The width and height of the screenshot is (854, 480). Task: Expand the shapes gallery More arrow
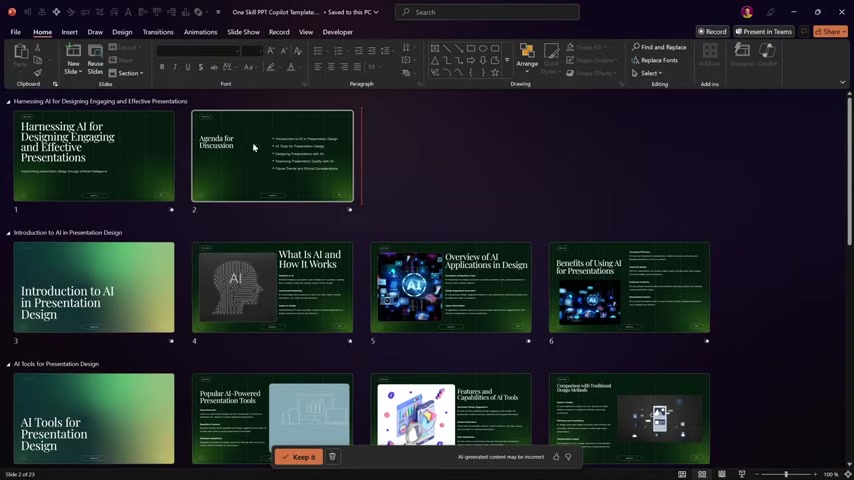tap(507, 60)
